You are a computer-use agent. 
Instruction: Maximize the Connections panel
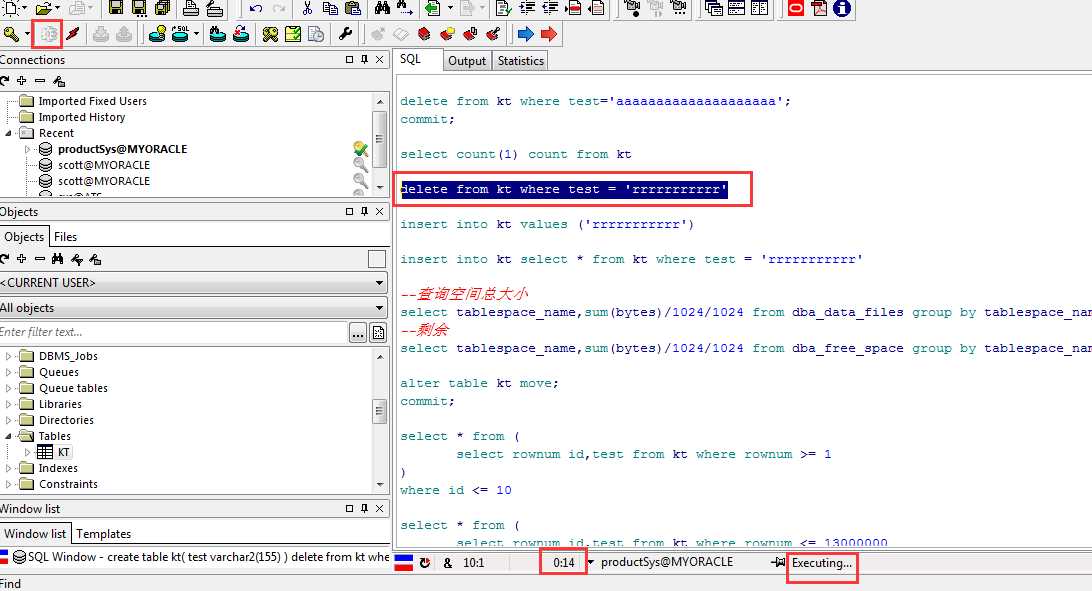350,60
